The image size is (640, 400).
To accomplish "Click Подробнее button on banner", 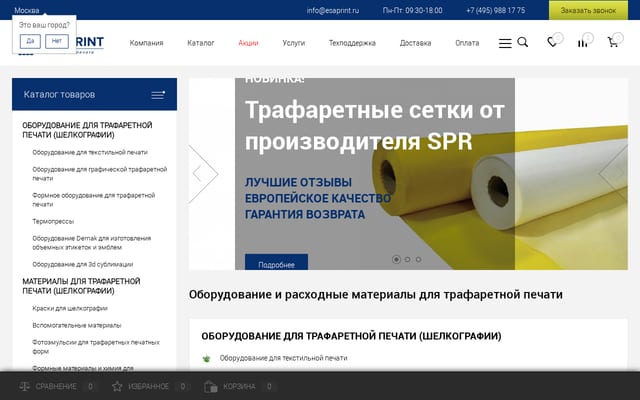I will click(x=276, y=262).
